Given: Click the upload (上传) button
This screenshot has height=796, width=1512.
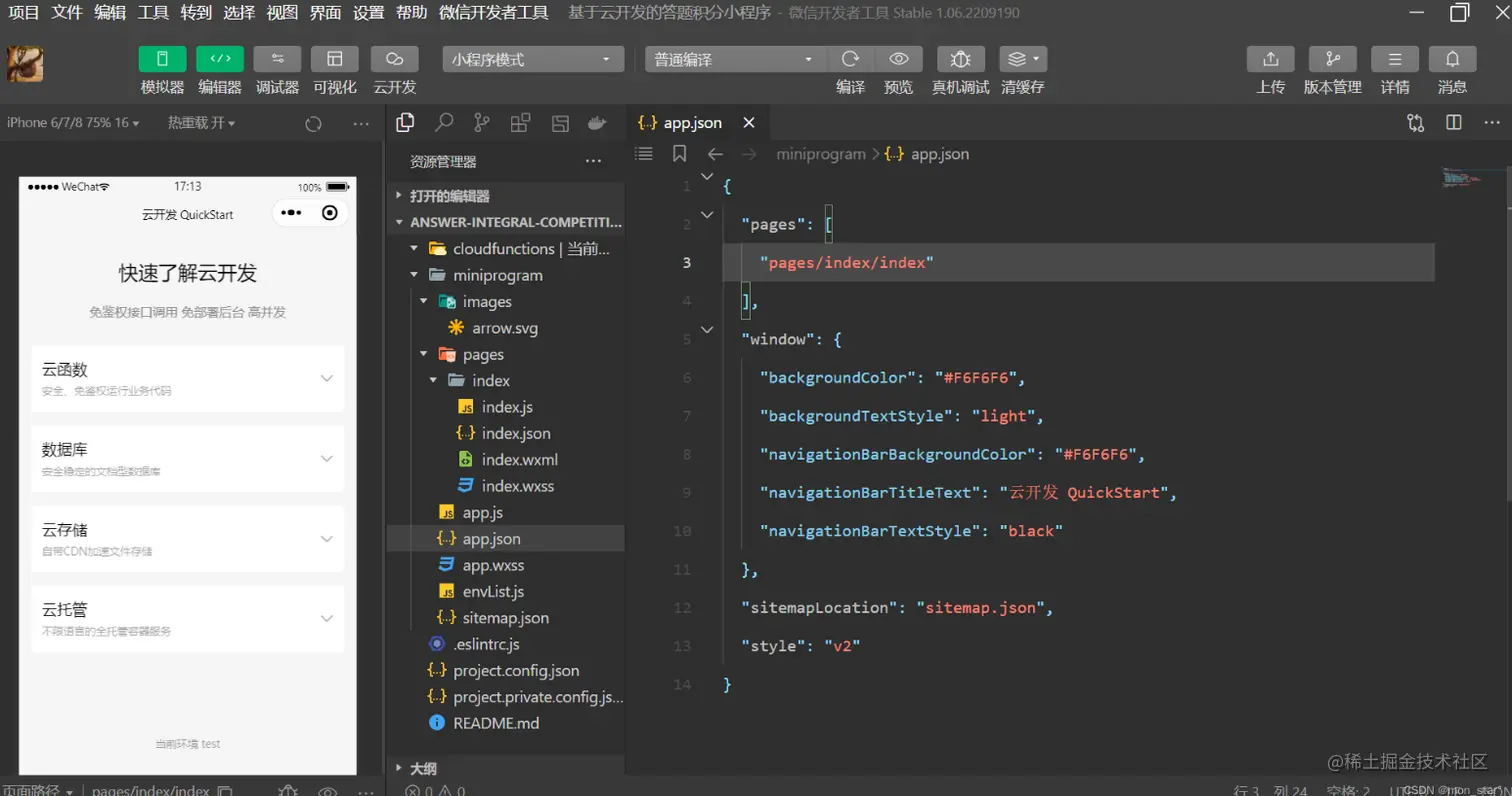Looking at the screenshot, I should coord(1270,59).
